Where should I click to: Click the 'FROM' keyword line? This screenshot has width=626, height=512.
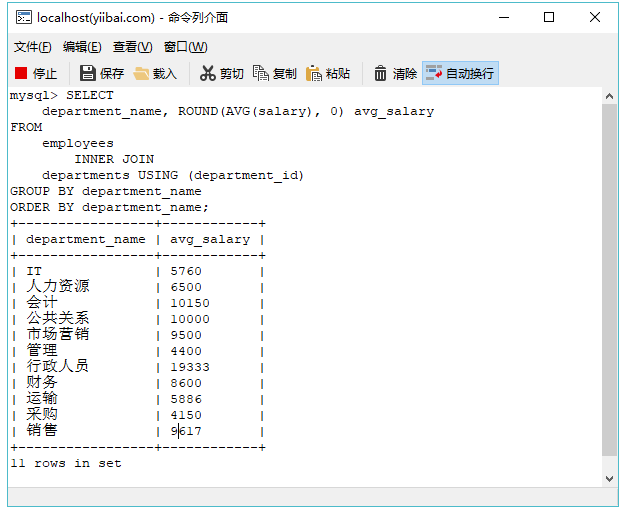tap(26, 127)
